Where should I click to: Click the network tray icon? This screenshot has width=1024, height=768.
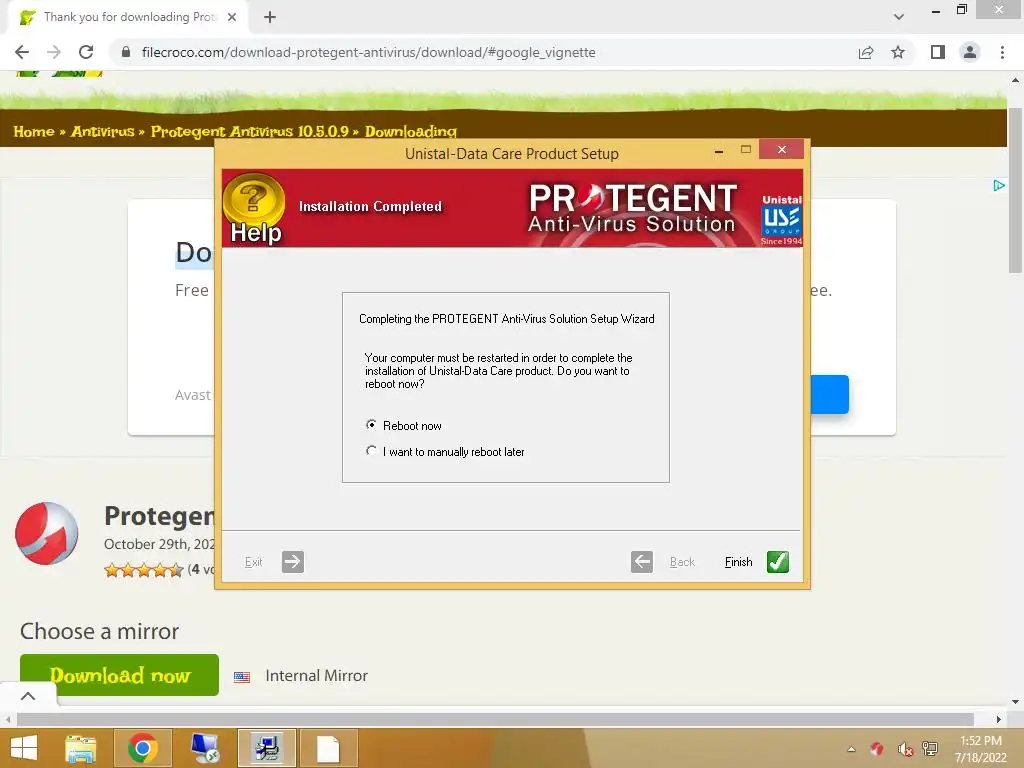930,749
